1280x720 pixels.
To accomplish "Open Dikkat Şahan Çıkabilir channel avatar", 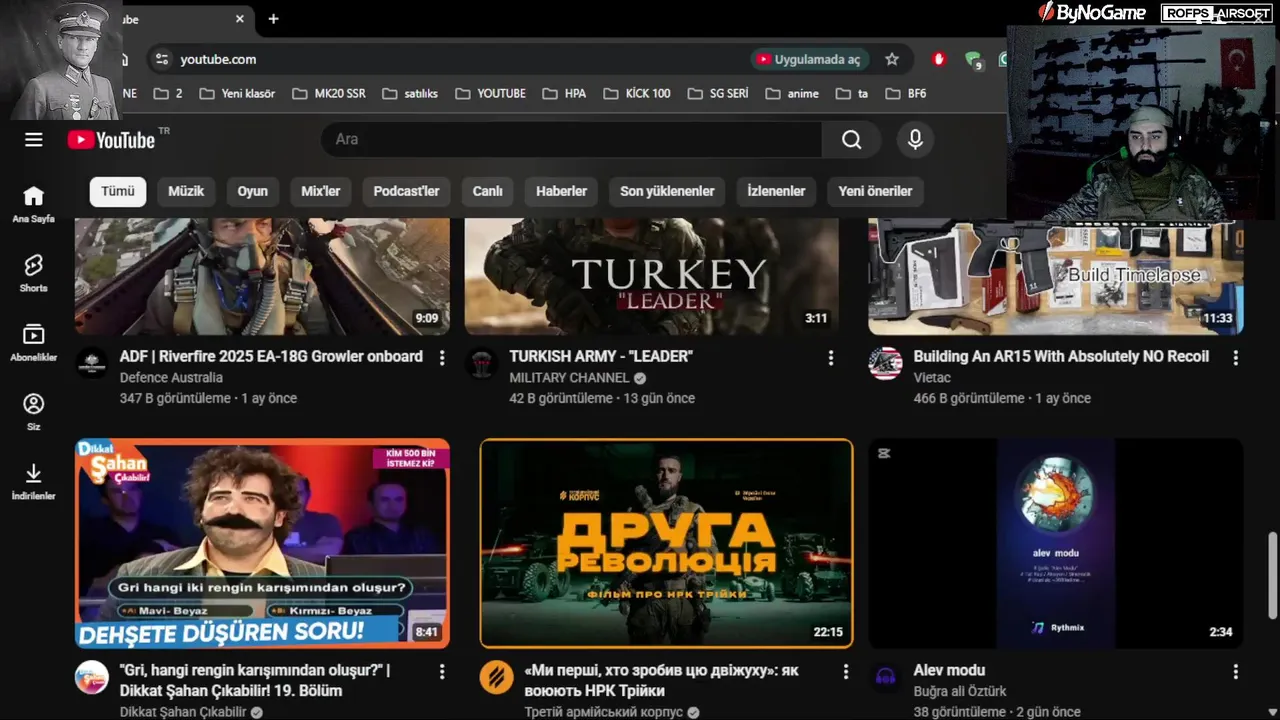I will pos(92,678).
